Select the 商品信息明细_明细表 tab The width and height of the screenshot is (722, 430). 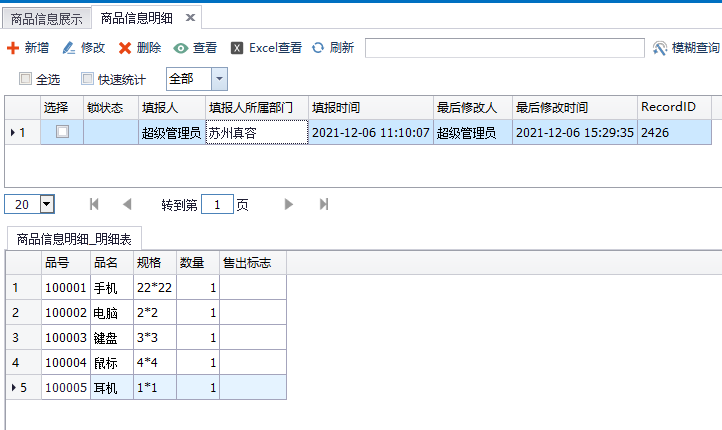point(75,238)
